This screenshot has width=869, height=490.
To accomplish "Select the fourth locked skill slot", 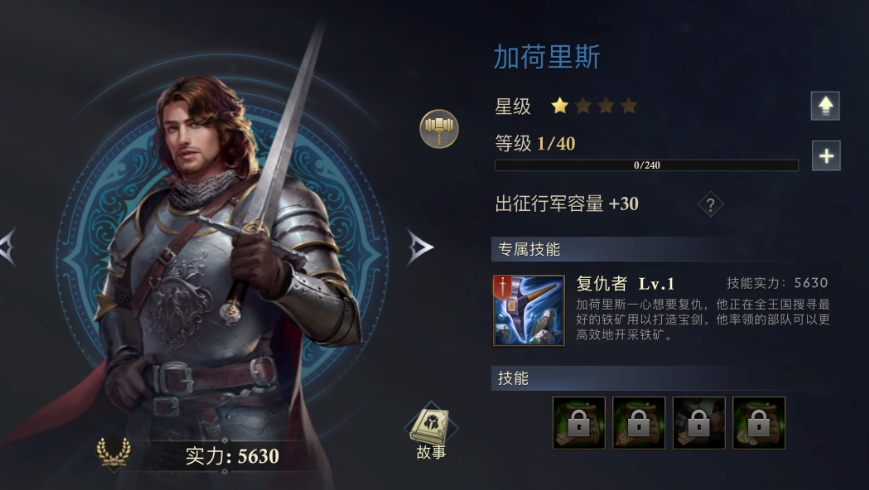I will click(x=759, y=423).
